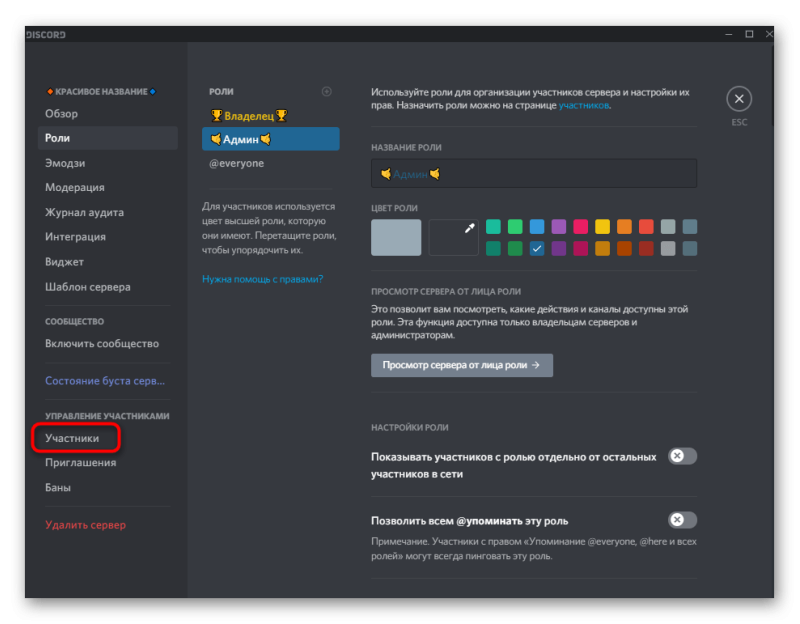
Task: Open the Нужна помощь с правами? link
Action: (x=262, y=279)
